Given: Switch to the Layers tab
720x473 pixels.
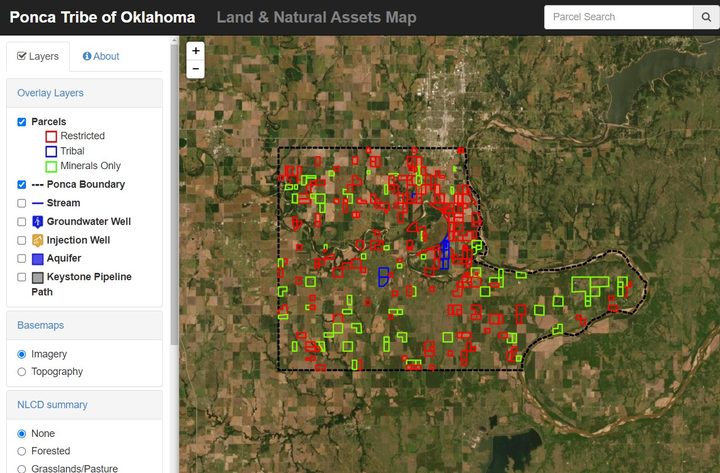Looking at the screenshot, I should pos(38,56).
